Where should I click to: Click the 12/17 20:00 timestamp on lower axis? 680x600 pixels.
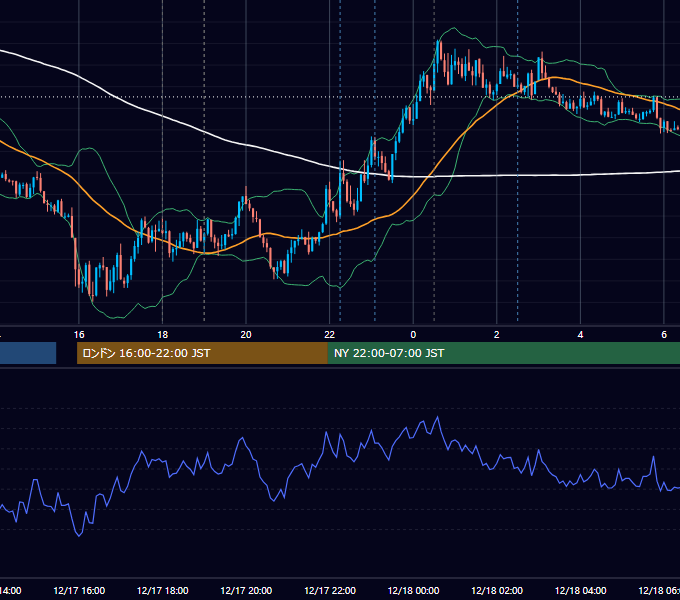point(246,590)
